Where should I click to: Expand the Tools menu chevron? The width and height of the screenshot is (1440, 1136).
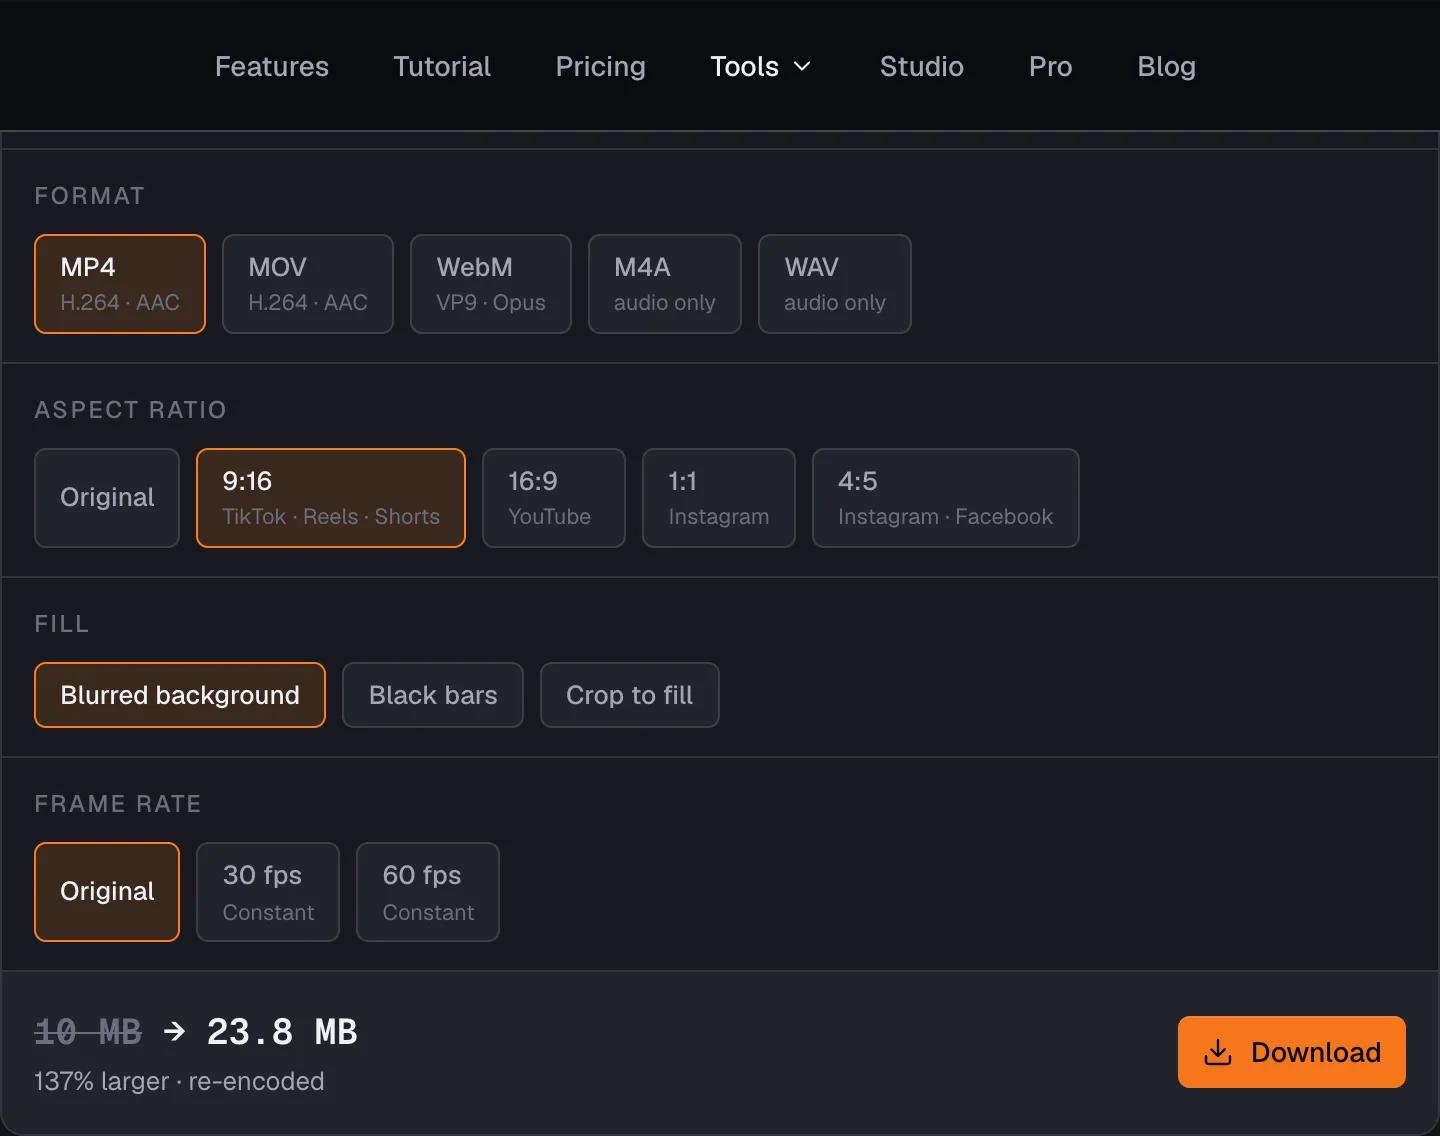click(x=802, y=66)
